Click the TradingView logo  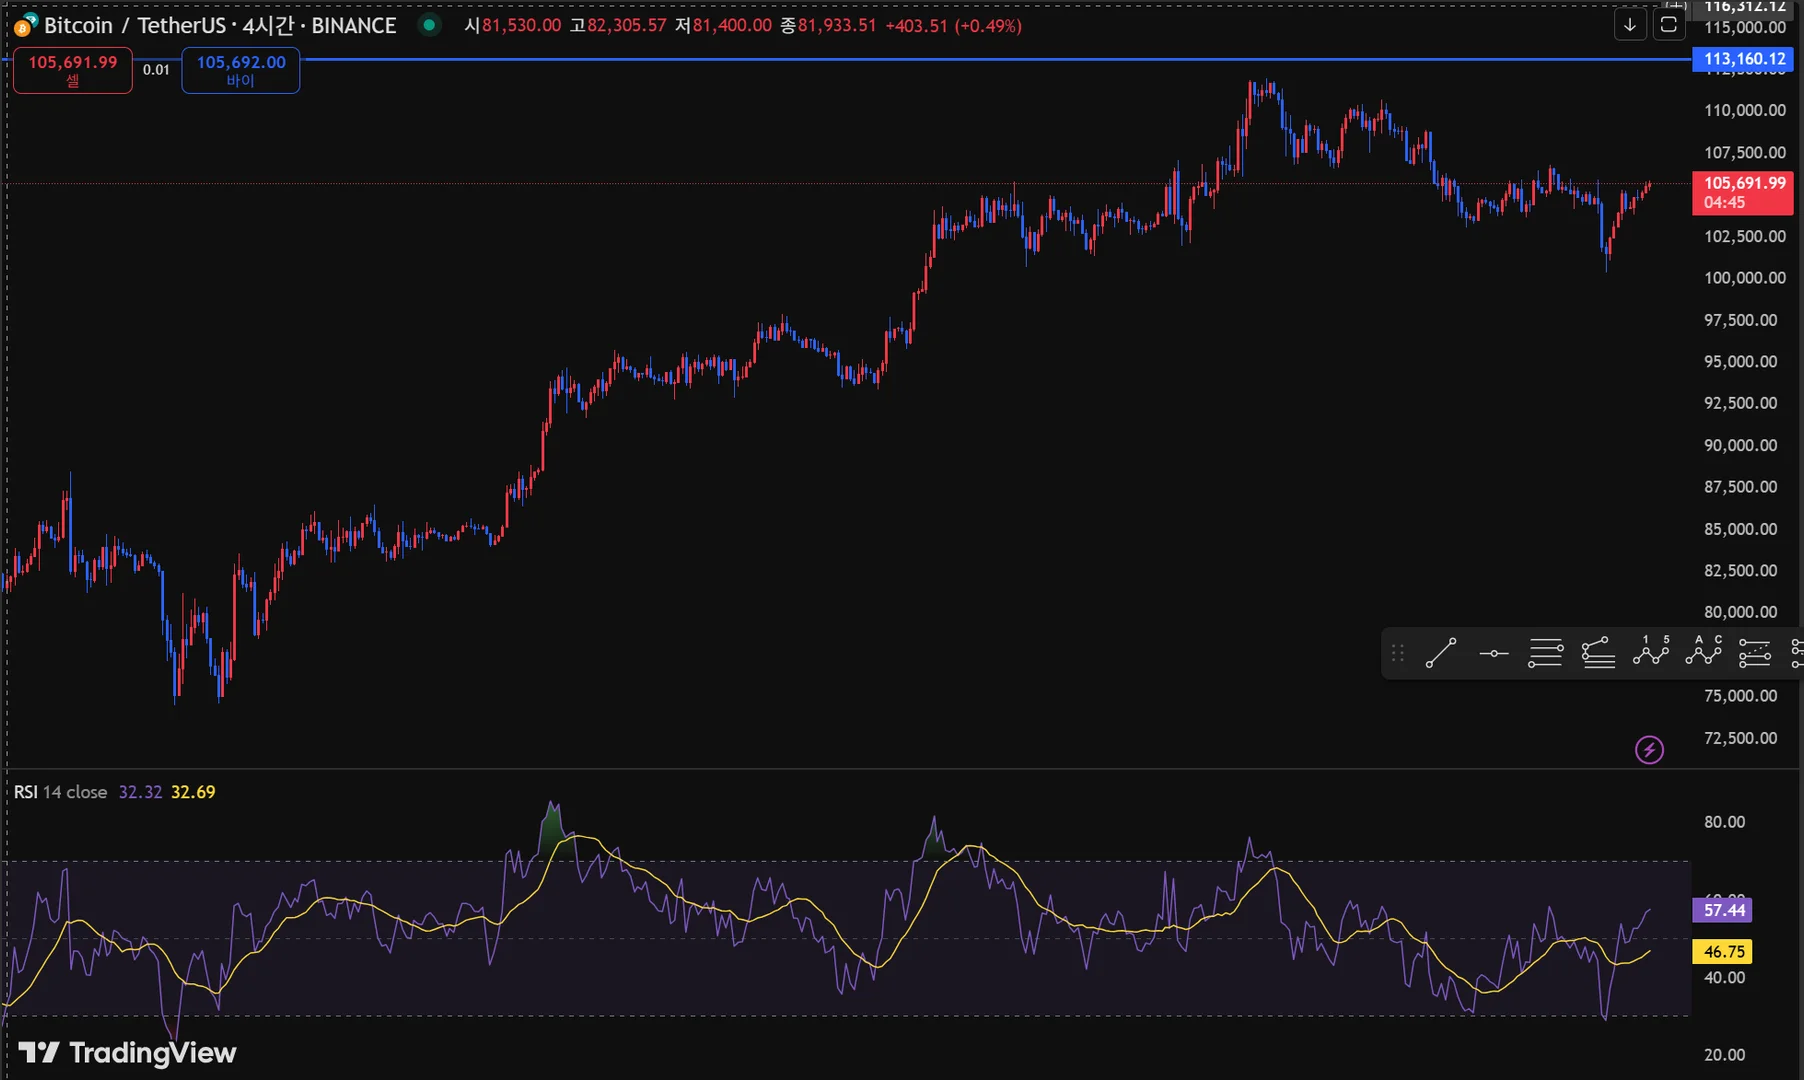coord(127,1052)
